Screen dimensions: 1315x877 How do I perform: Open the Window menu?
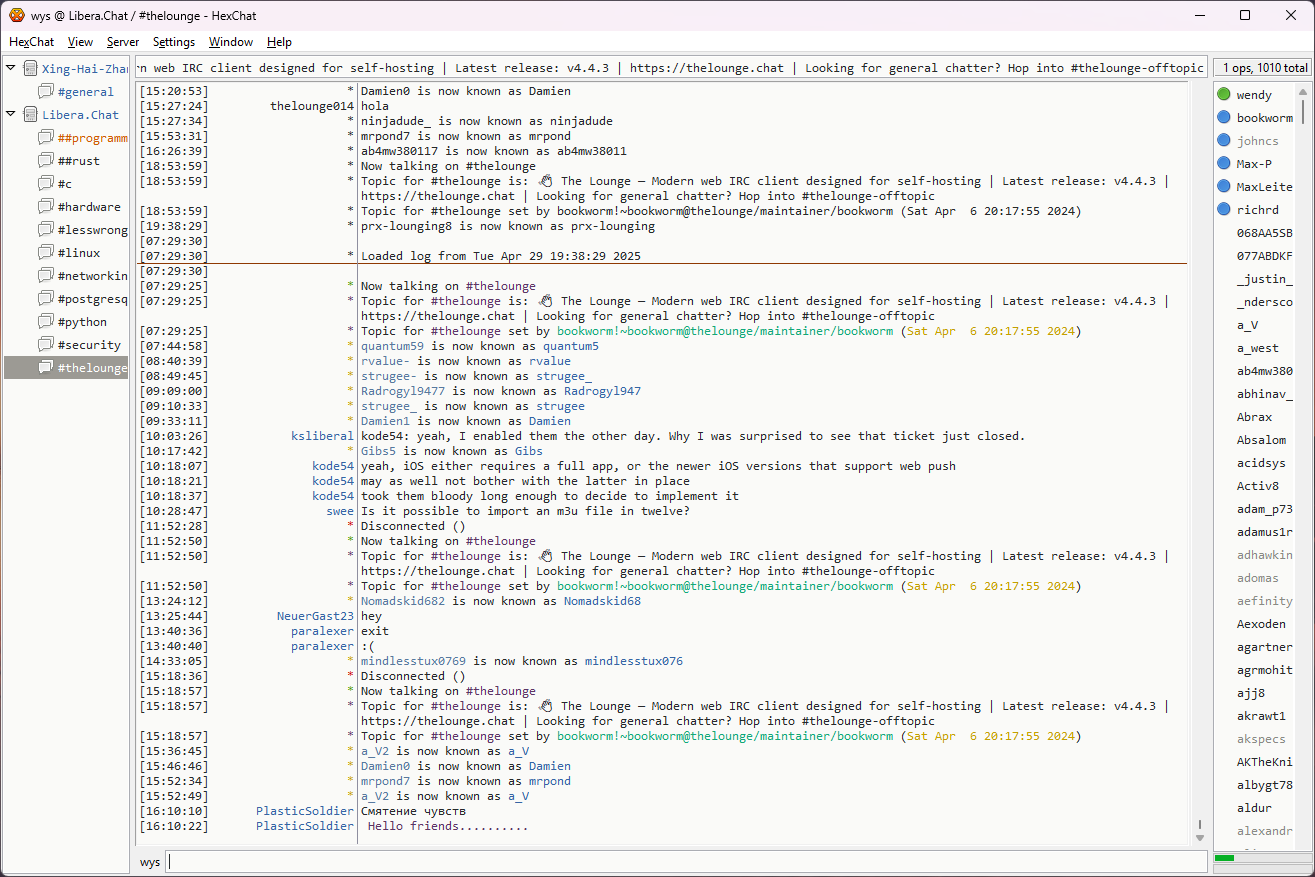point(230,42)
